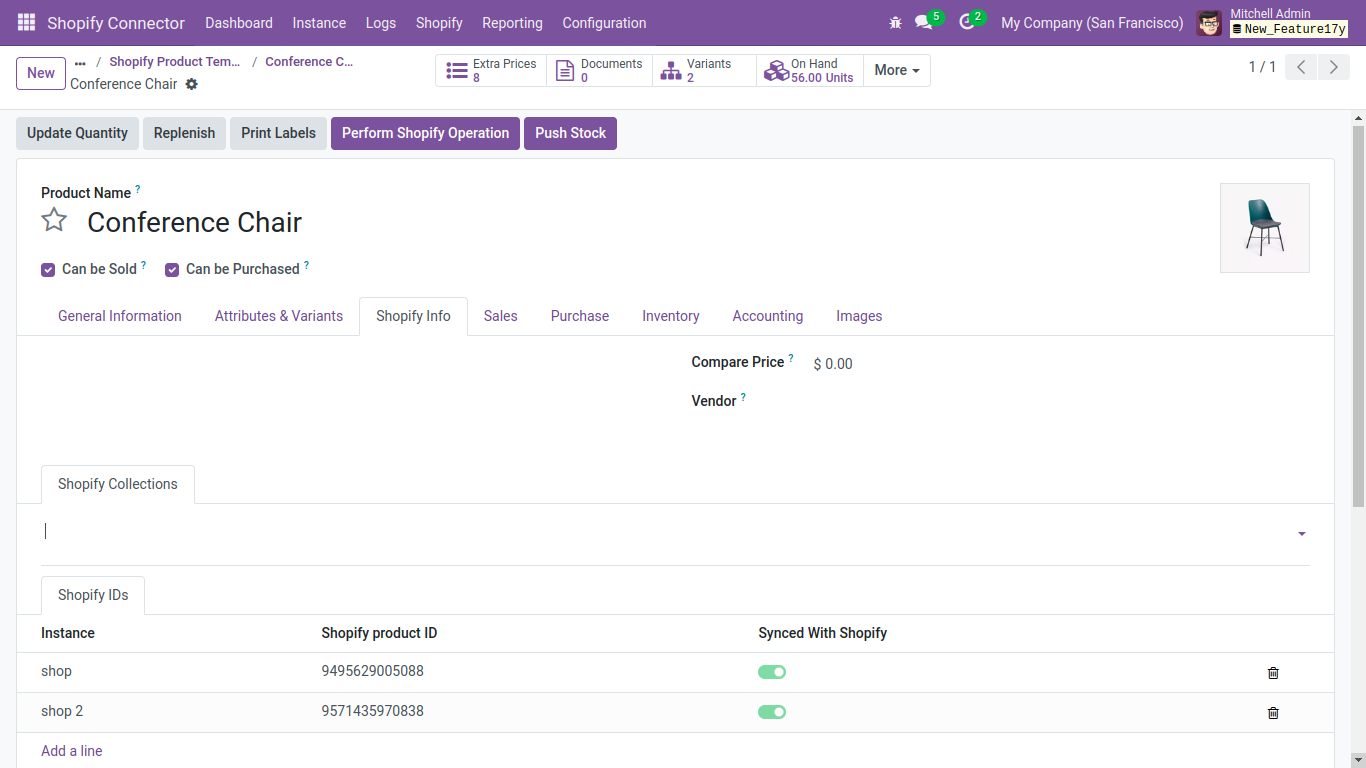This screenshot has height=768, width=1366.
Task: Delete the 'shop' Shopify ID row
Action: [x=1273, y=673]
